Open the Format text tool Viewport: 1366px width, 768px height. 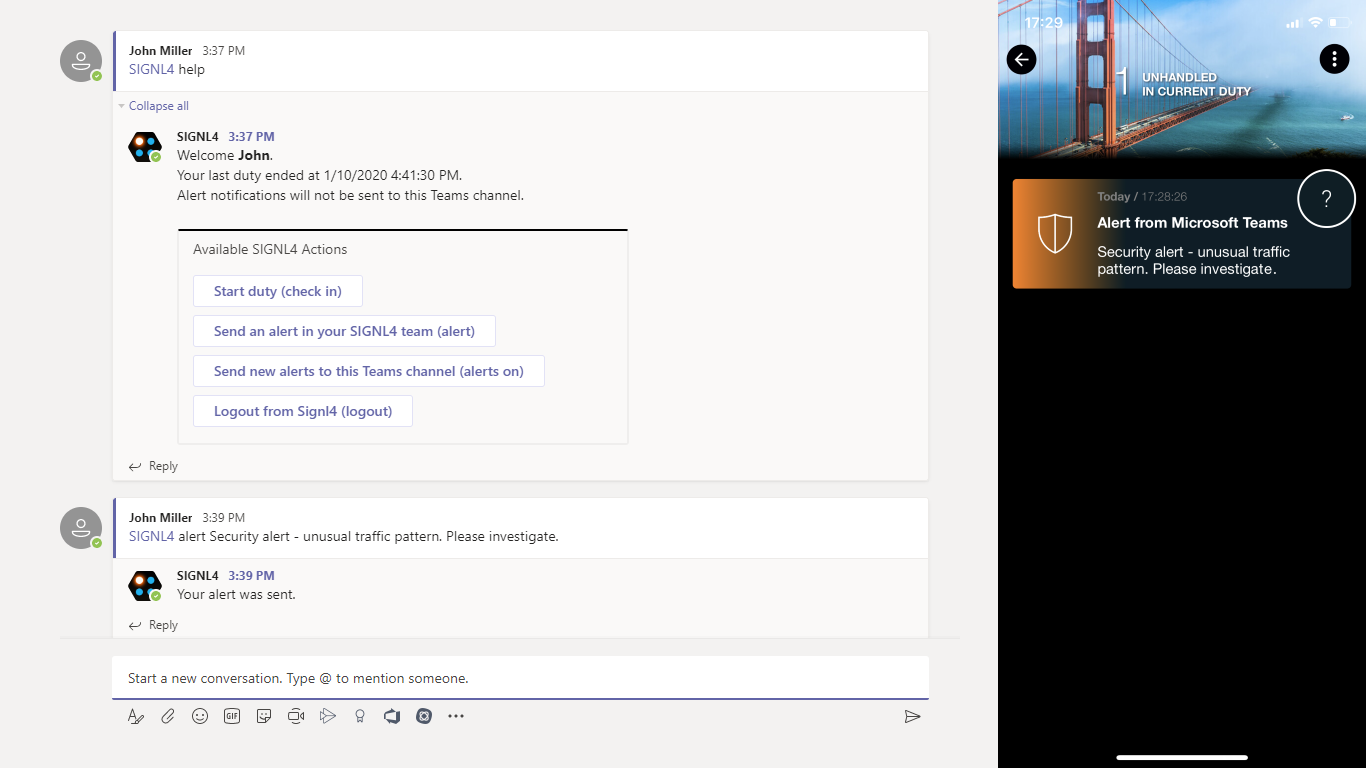136,716
